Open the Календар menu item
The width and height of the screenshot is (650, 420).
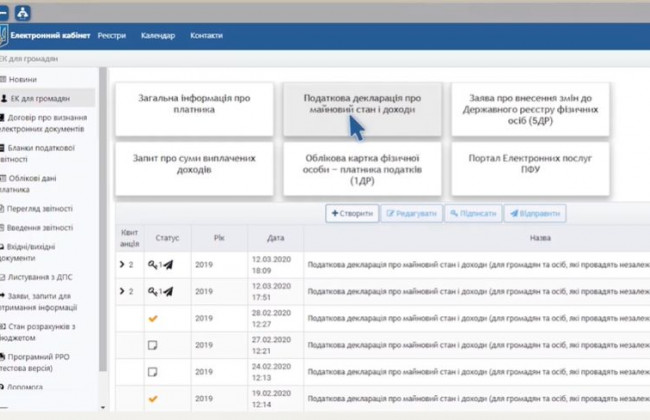pos(157,36)
